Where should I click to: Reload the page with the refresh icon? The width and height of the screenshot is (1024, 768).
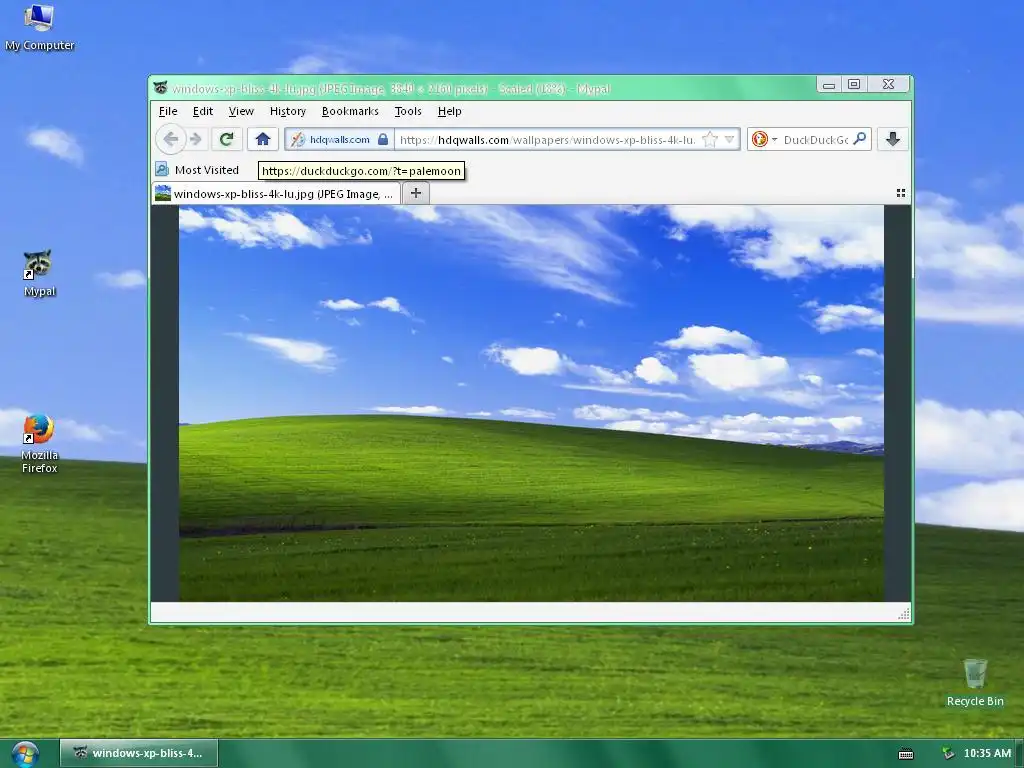227,139
